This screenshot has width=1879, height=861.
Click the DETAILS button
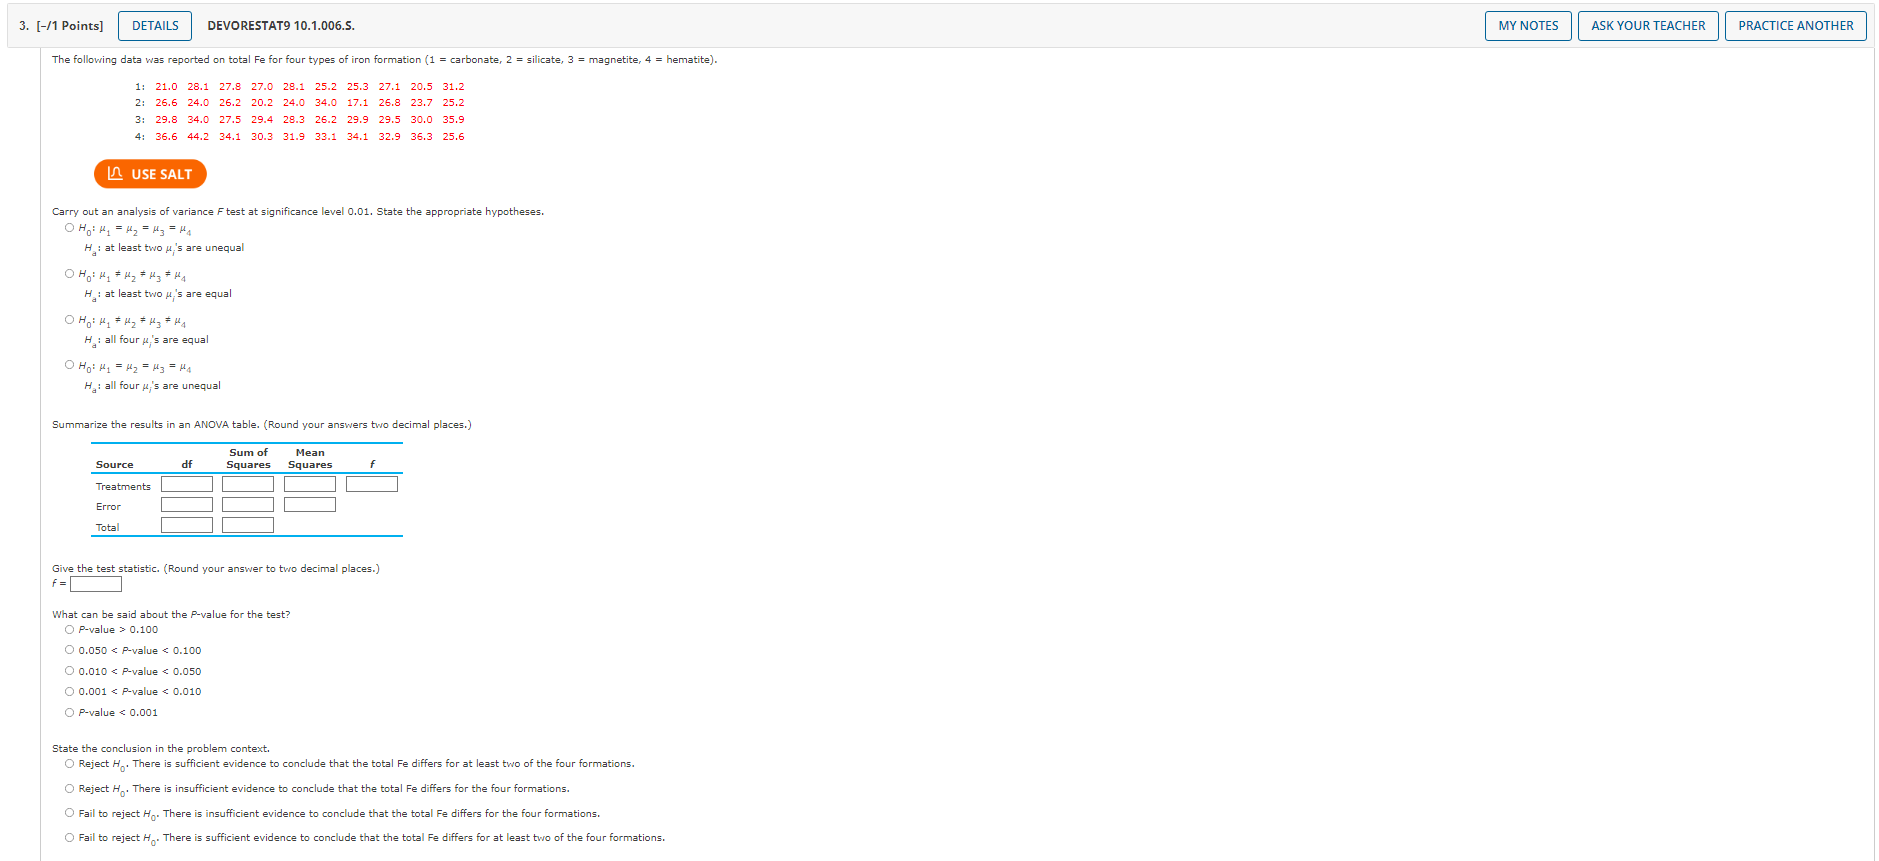point(155,26)
